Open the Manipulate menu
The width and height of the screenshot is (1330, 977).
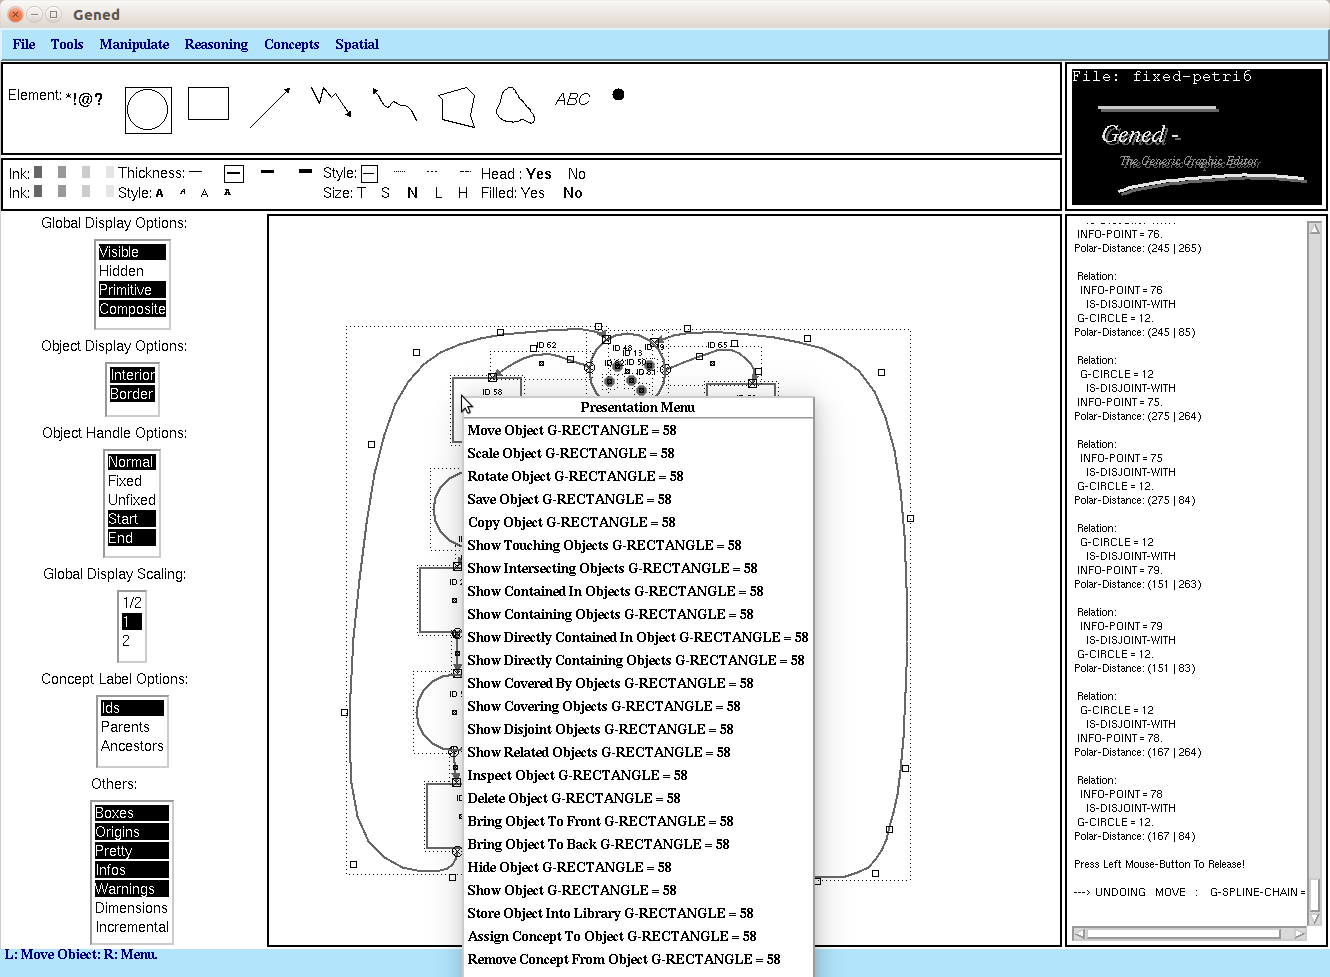[134, 44]
